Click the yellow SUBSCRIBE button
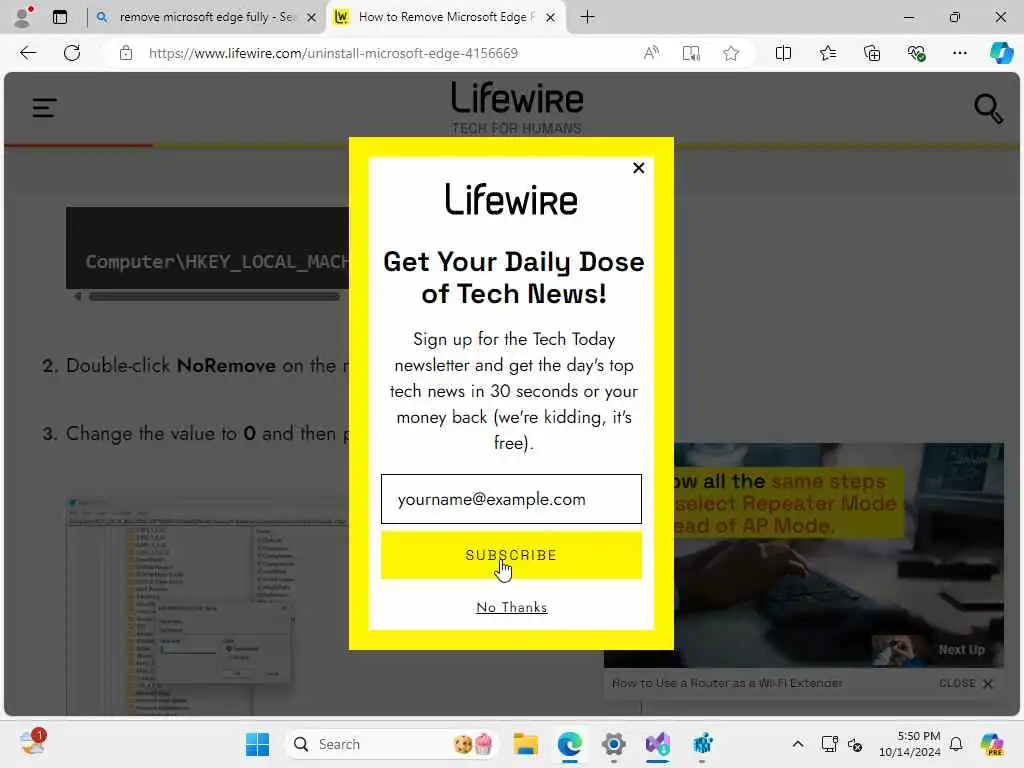Image resolution: width=1024 pixels, height=768 pixels. click(511, 555)
